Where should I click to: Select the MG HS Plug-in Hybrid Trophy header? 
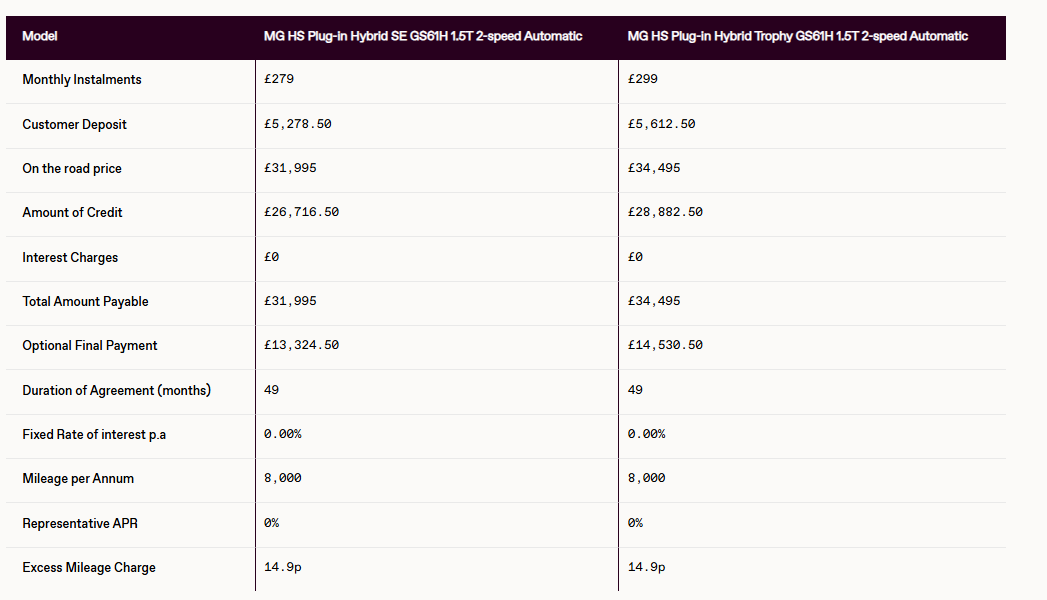[797, 36]
